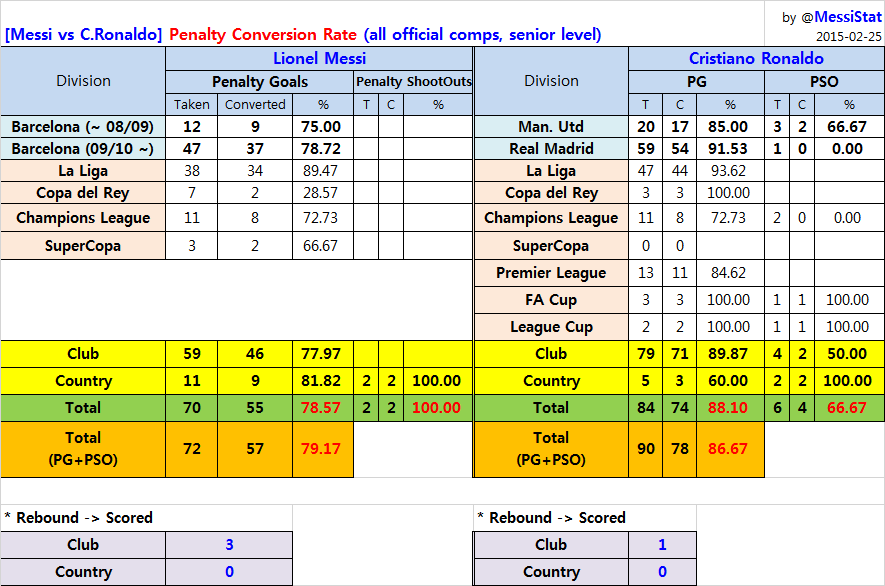Select the '28.57' Copa del Rey percentage
This screenshot has height=586, width=885.
pyautogui.click(x=323, y=193)
